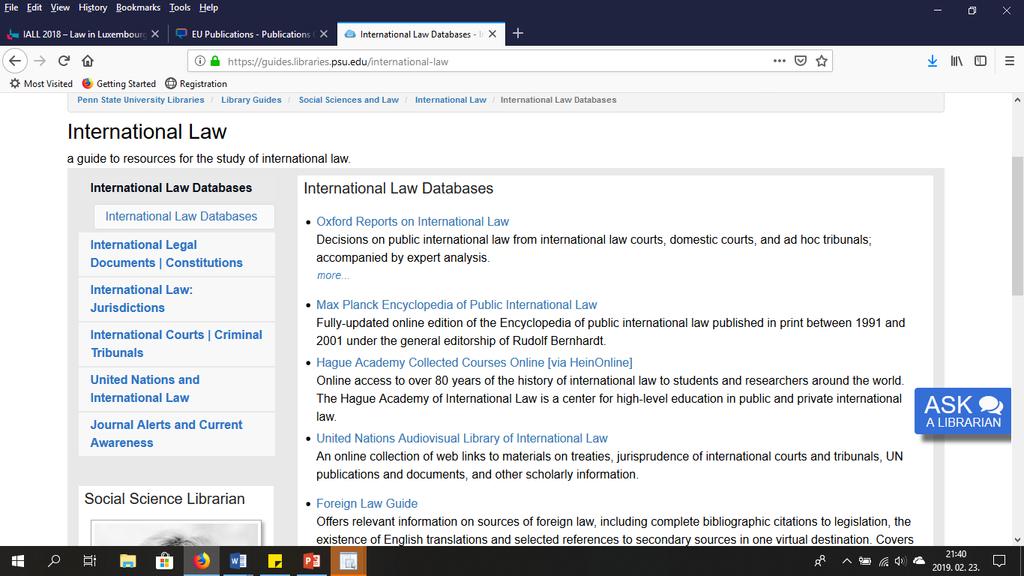Launch File Explorer from taskbar
The width and height of the screenshot is (1024, 576).
[x=127, y=561]
